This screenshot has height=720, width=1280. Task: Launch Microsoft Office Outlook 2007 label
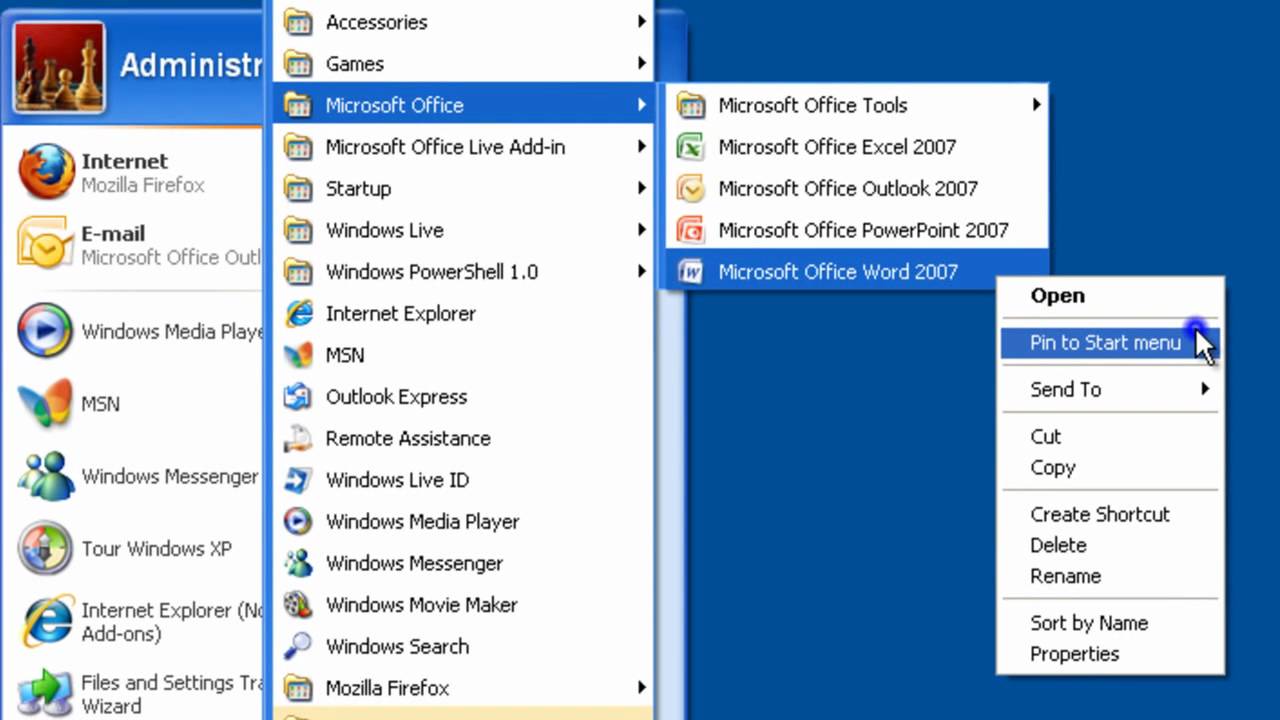click(x=848, y=189)
